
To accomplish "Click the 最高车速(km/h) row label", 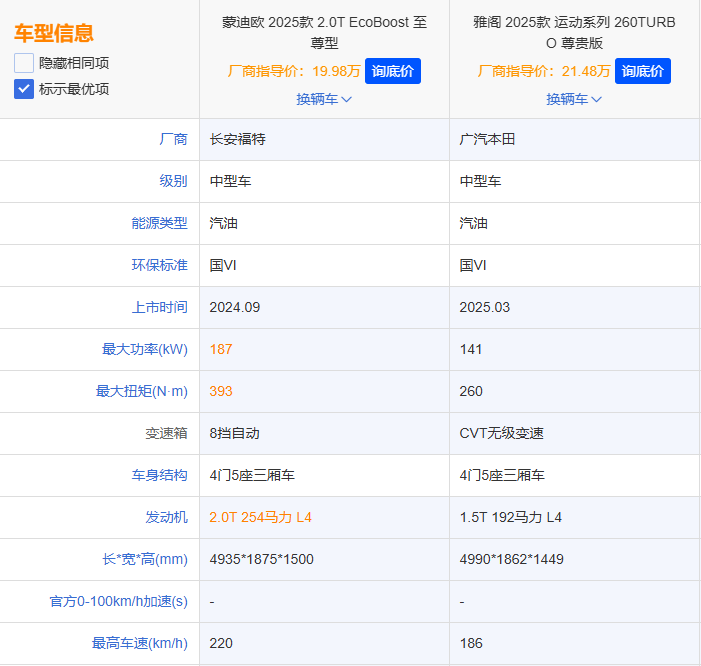I will 139,643.
